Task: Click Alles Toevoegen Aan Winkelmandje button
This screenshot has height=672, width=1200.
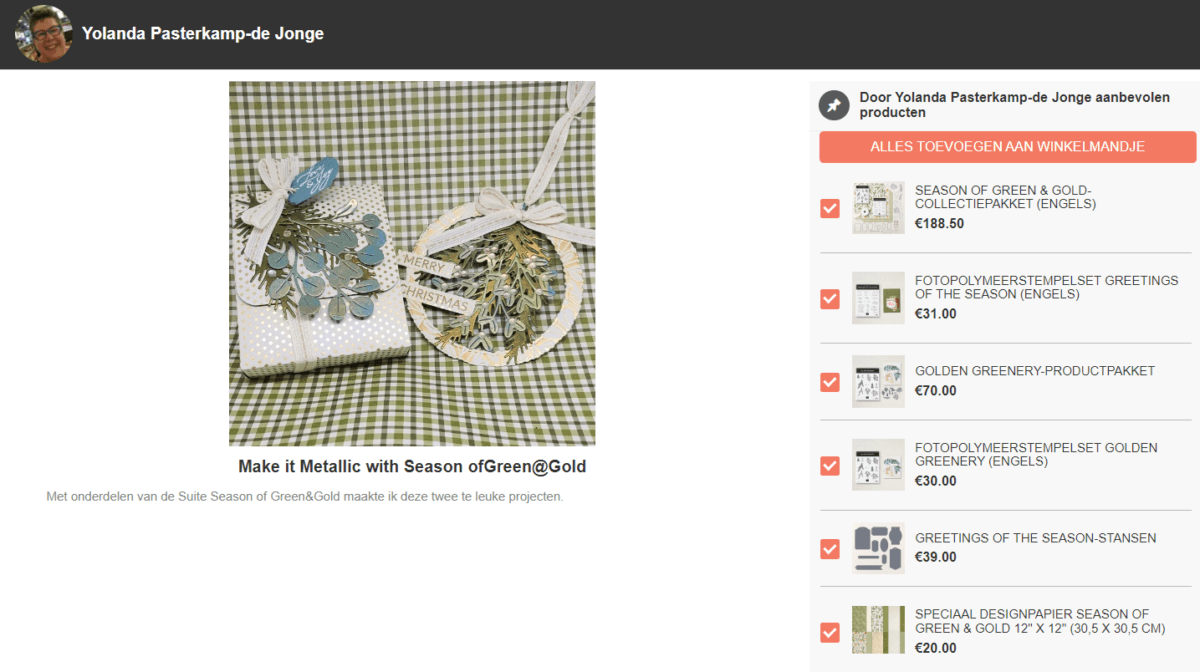Action: pos(1007,147)
